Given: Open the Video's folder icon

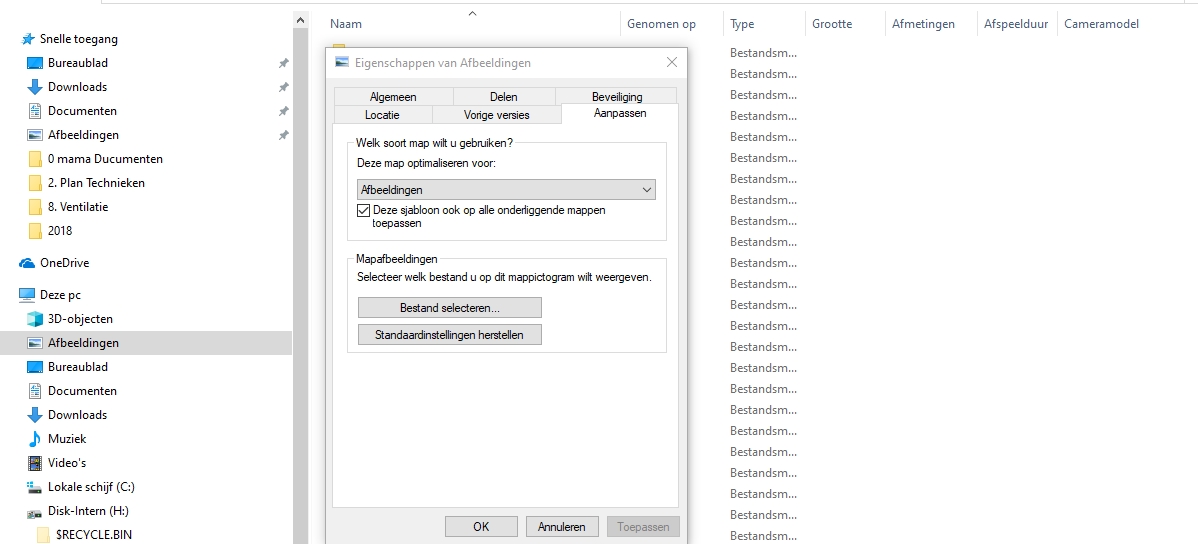Looking at the screenshot, I should [x=35, y=463].
